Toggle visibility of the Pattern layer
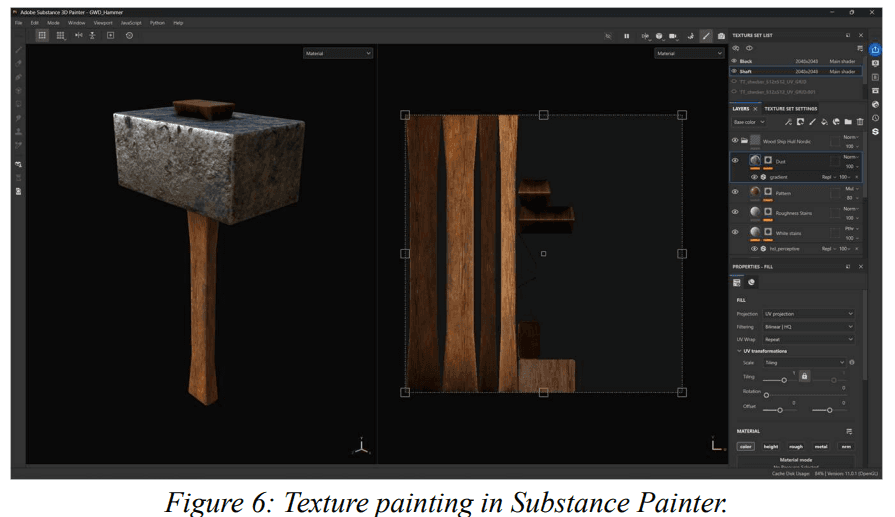The image size is (895, 517). pos(735,191)
